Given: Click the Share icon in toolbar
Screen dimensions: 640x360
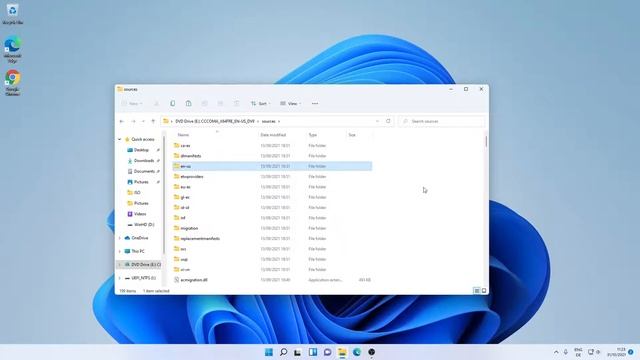Looking at the screenshot, I should (x=220, y=104).
